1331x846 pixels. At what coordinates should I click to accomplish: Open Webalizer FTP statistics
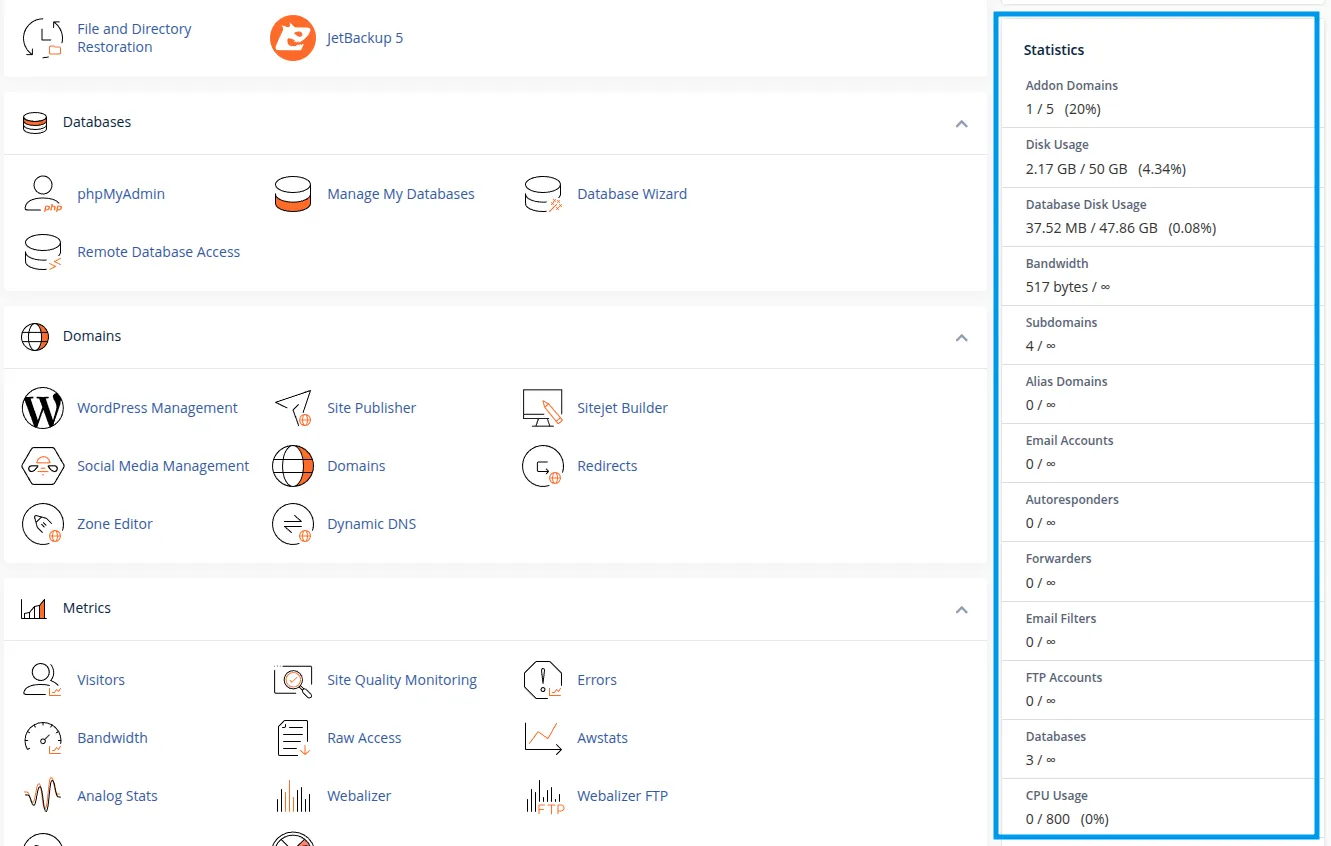point(622,795)
